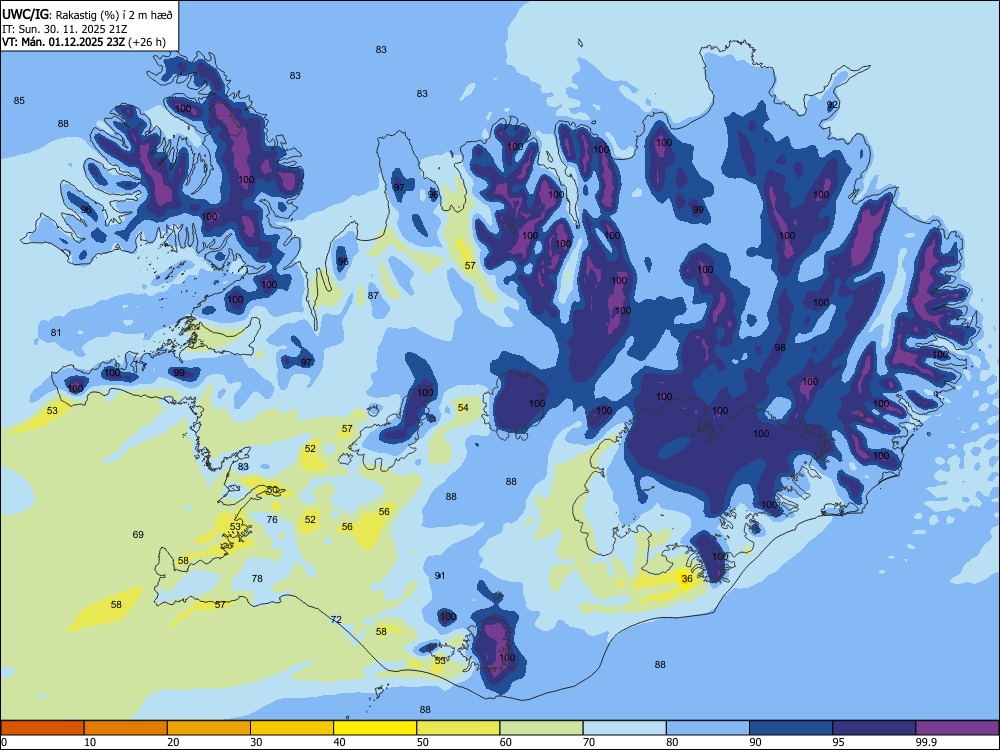
Task: Select the bright yellow 40–50 legend swatch
Action: click(375, 728)
